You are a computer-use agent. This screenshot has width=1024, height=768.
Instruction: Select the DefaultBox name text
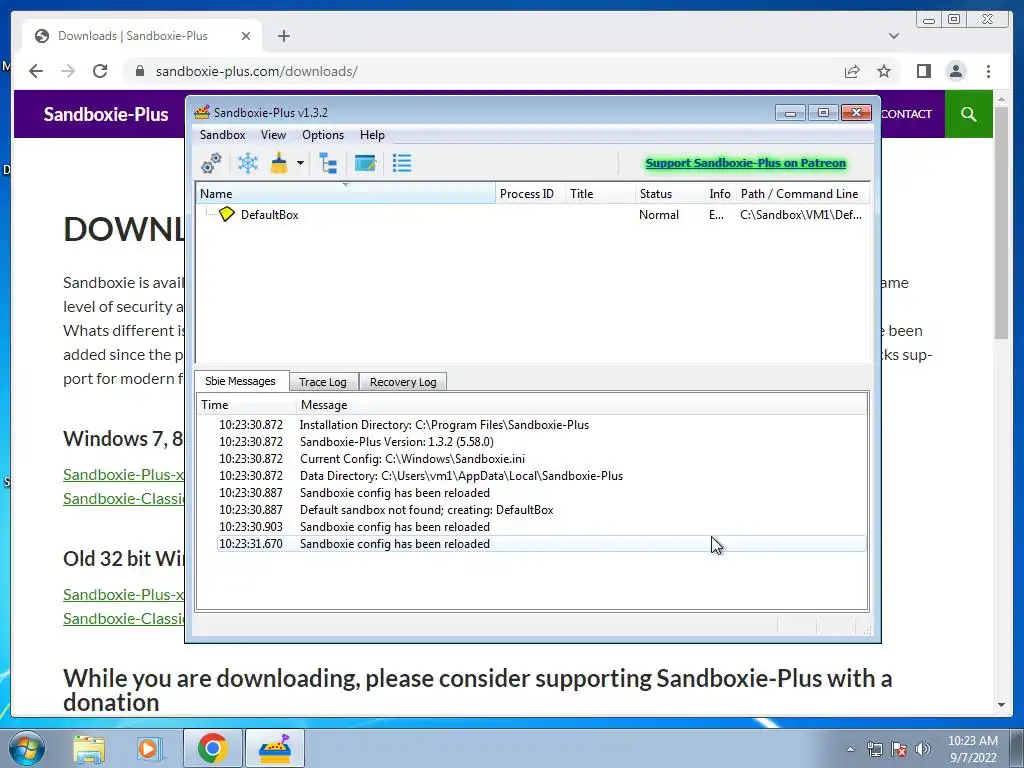pyautogui.click(x=269, y=215)
